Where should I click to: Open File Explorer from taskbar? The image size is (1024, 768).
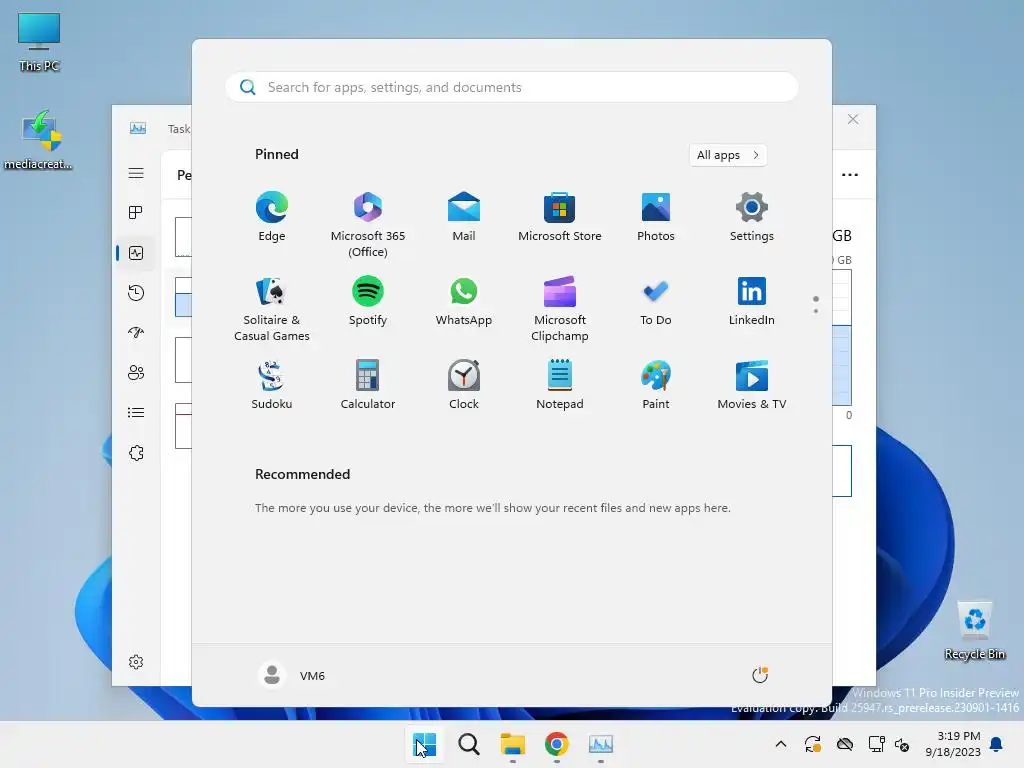(513, 744)
